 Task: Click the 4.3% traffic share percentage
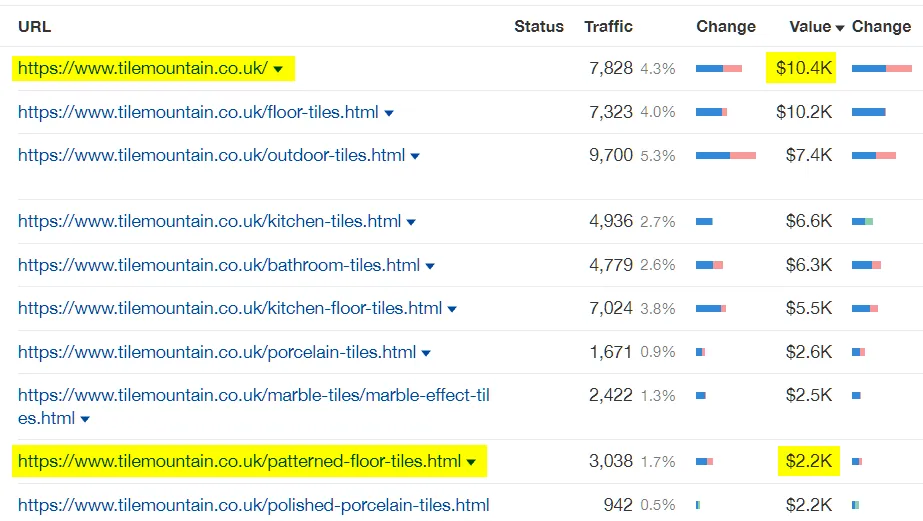[x=658, y=69]
